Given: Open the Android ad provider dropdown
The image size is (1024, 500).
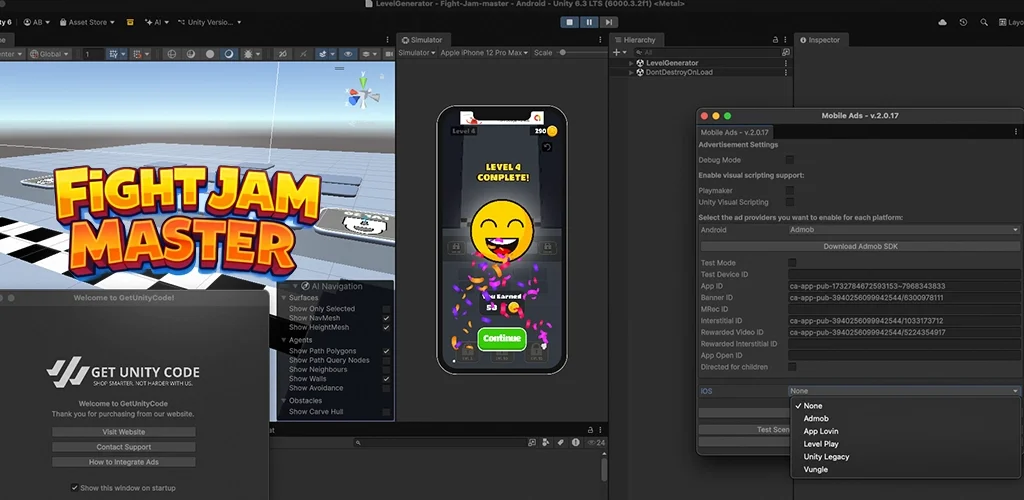Looking at the screenshot, I should pos(904,230).
